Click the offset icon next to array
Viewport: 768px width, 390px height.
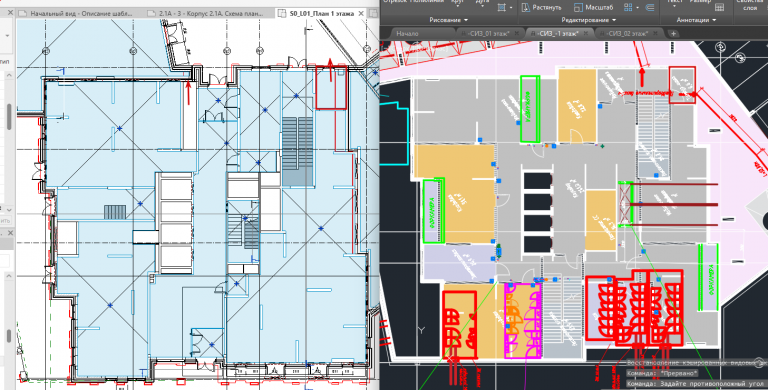650,7
